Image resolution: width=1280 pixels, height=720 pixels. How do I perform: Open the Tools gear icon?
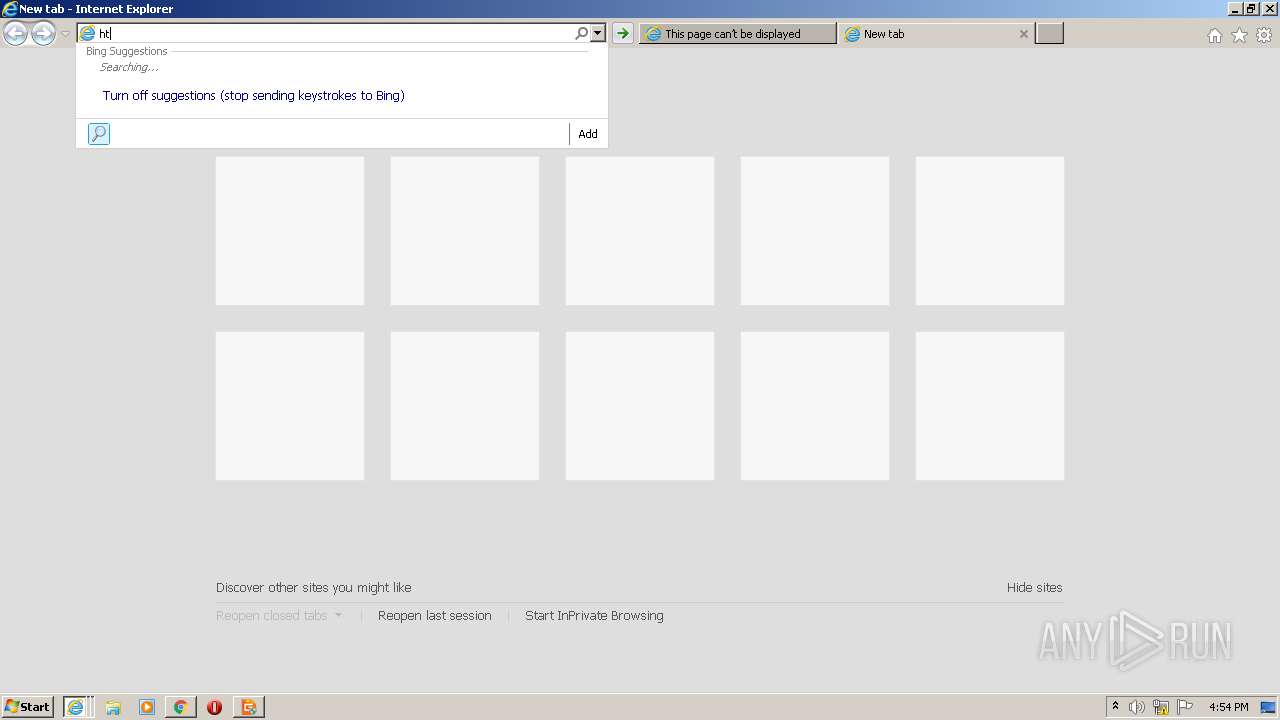coord(1264,35)
